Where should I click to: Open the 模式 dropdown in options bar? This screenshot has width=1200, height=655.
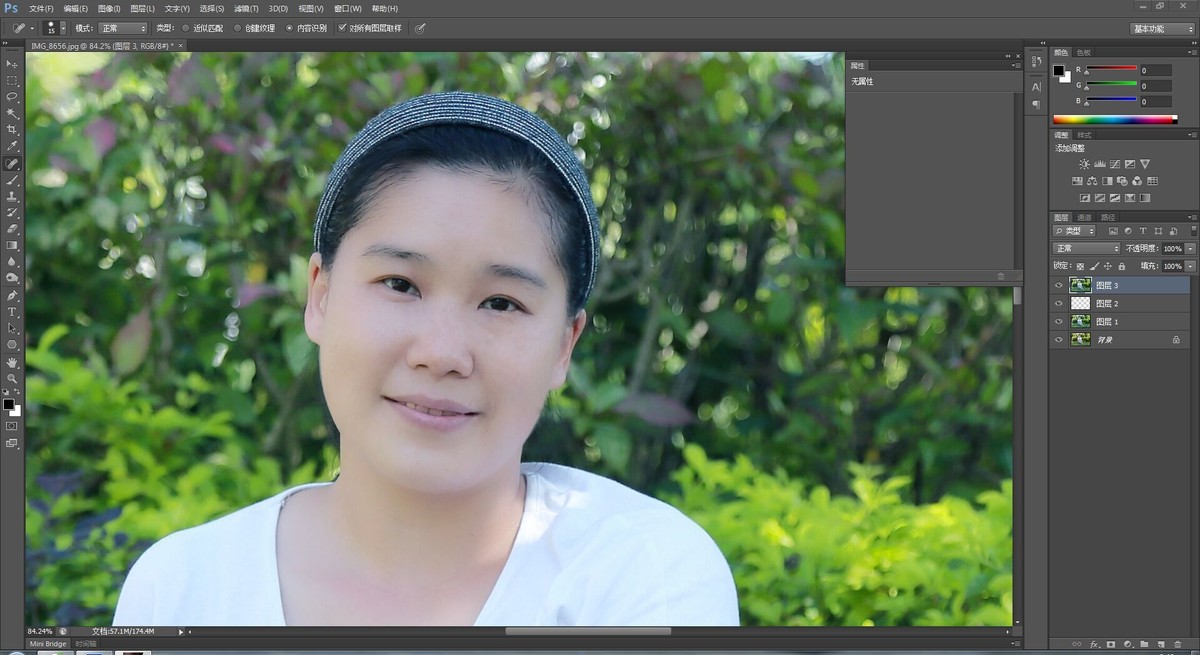[122, 28]
